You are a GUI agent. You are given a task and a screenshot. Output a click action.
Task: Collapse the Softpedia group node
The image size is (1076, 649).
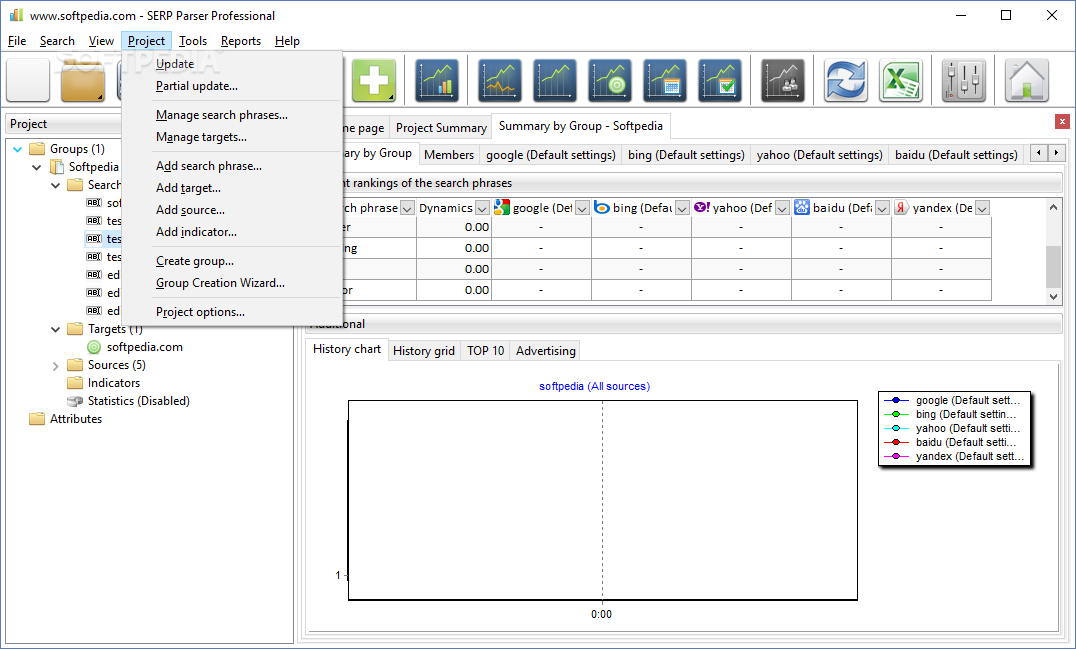point(37,167)
